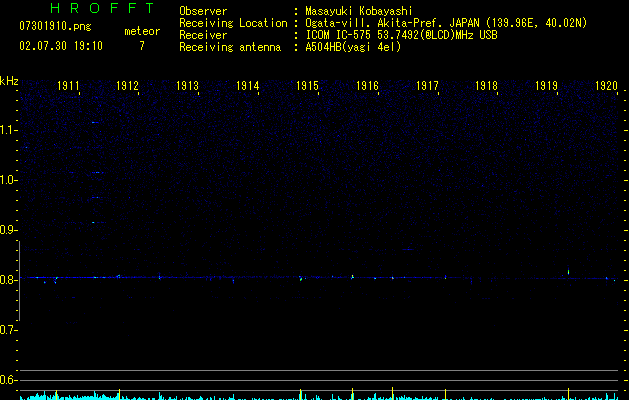
Task: Click the date stamp 02.07.30 19:10
Action: (x=61, y=46)
